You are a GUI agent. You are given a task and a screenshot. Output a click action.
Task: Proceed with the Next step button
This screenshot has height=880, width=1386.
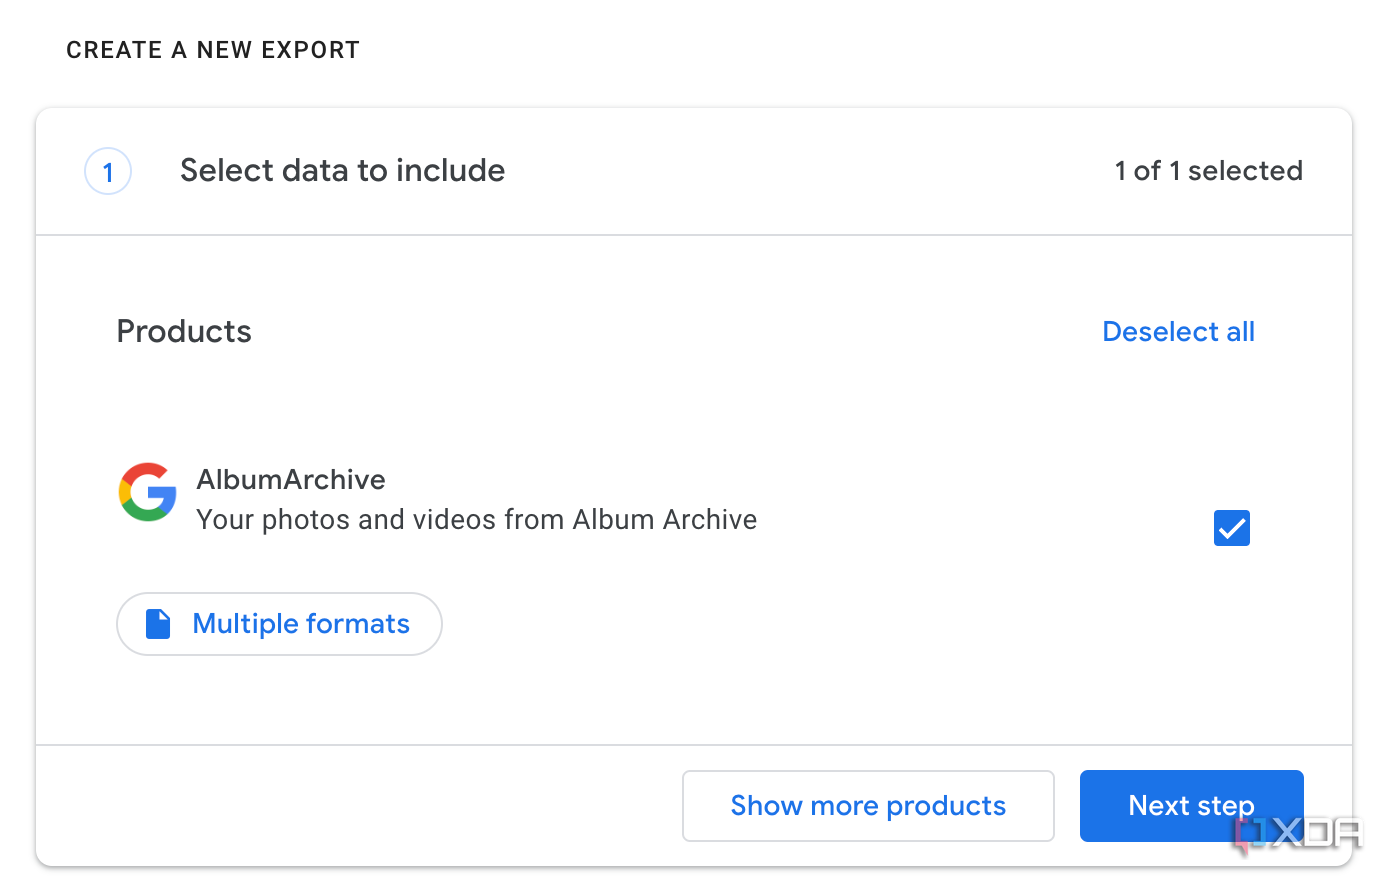pos(1191,806)
